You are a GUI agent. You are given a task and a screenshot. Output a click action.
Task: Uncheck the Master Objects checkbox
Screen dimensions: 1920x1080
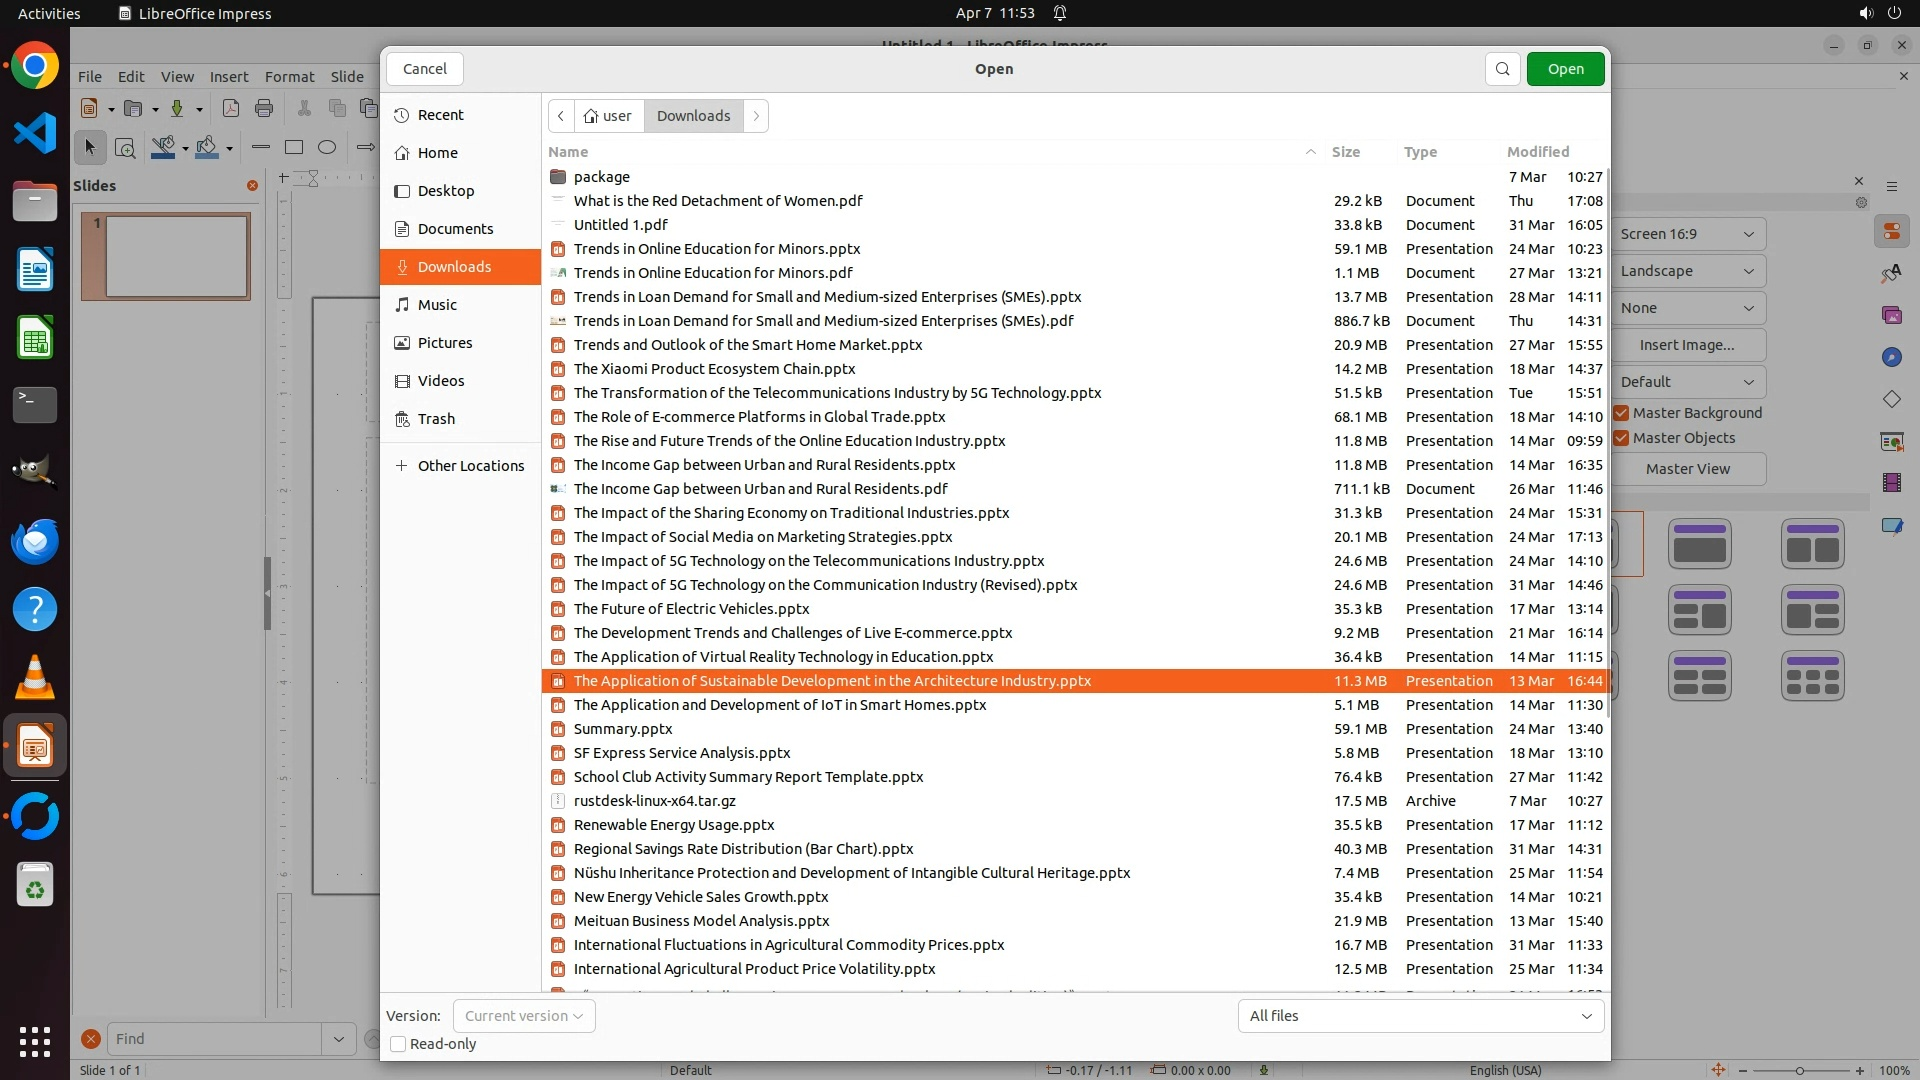pos(1622,438)
